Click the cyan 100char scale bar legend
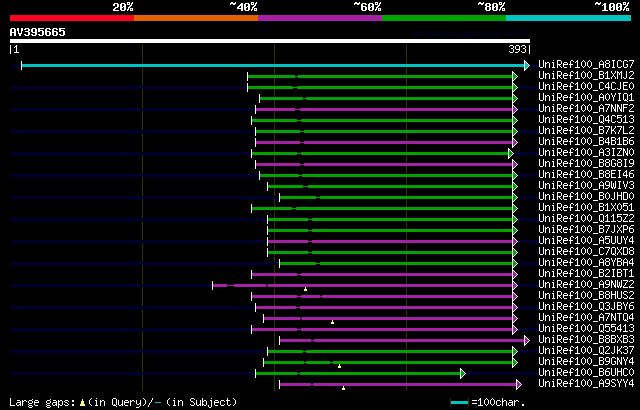Screen dimensions: 640x410 459,403
